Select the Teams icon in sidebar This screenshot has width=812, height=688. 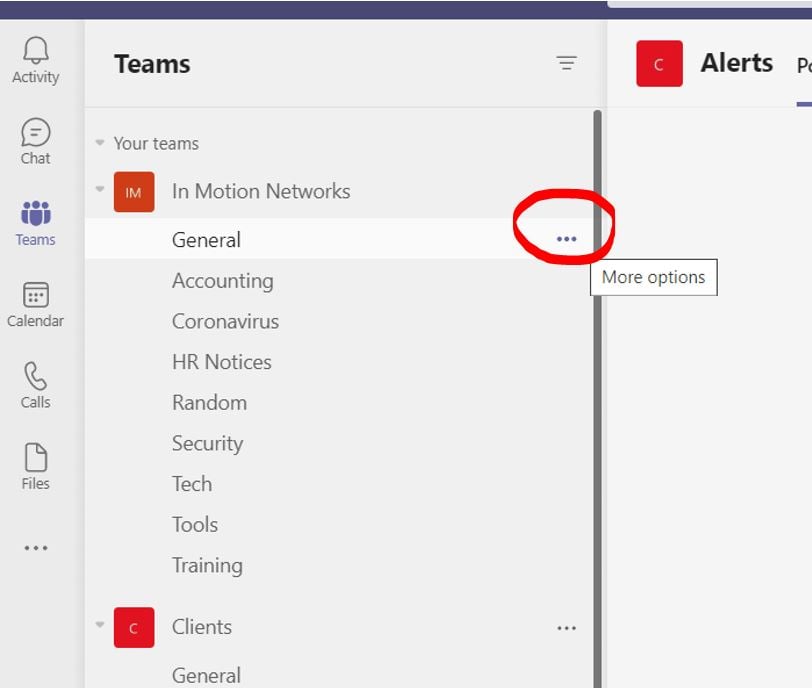pyautogui.click(x=36, y=223)
